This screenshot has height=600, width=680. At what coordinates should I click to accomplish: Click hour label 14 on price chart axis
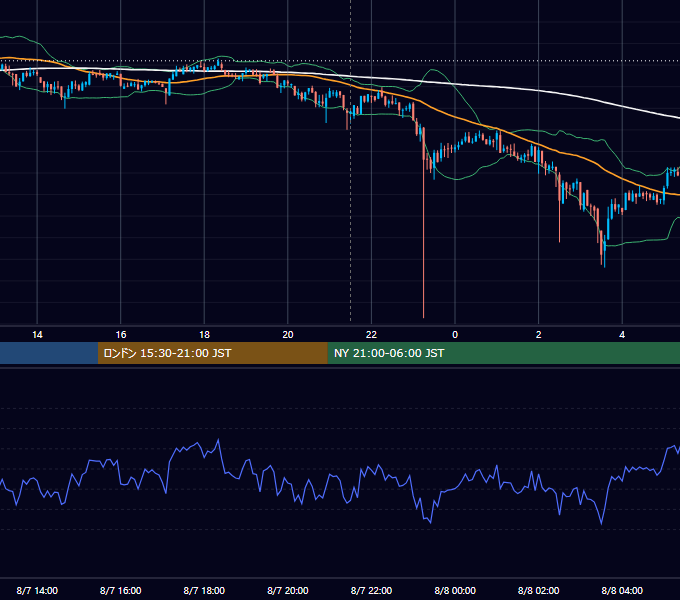[37, 335]
